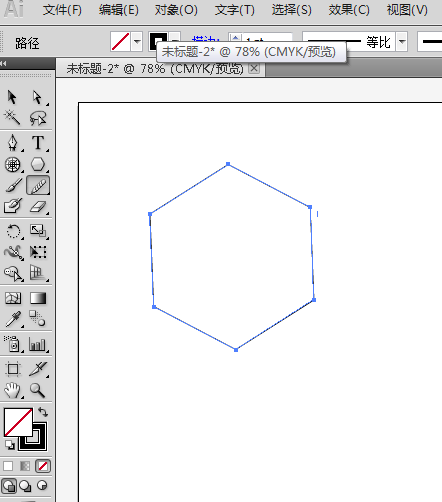Select the Rotate tool

13,231
